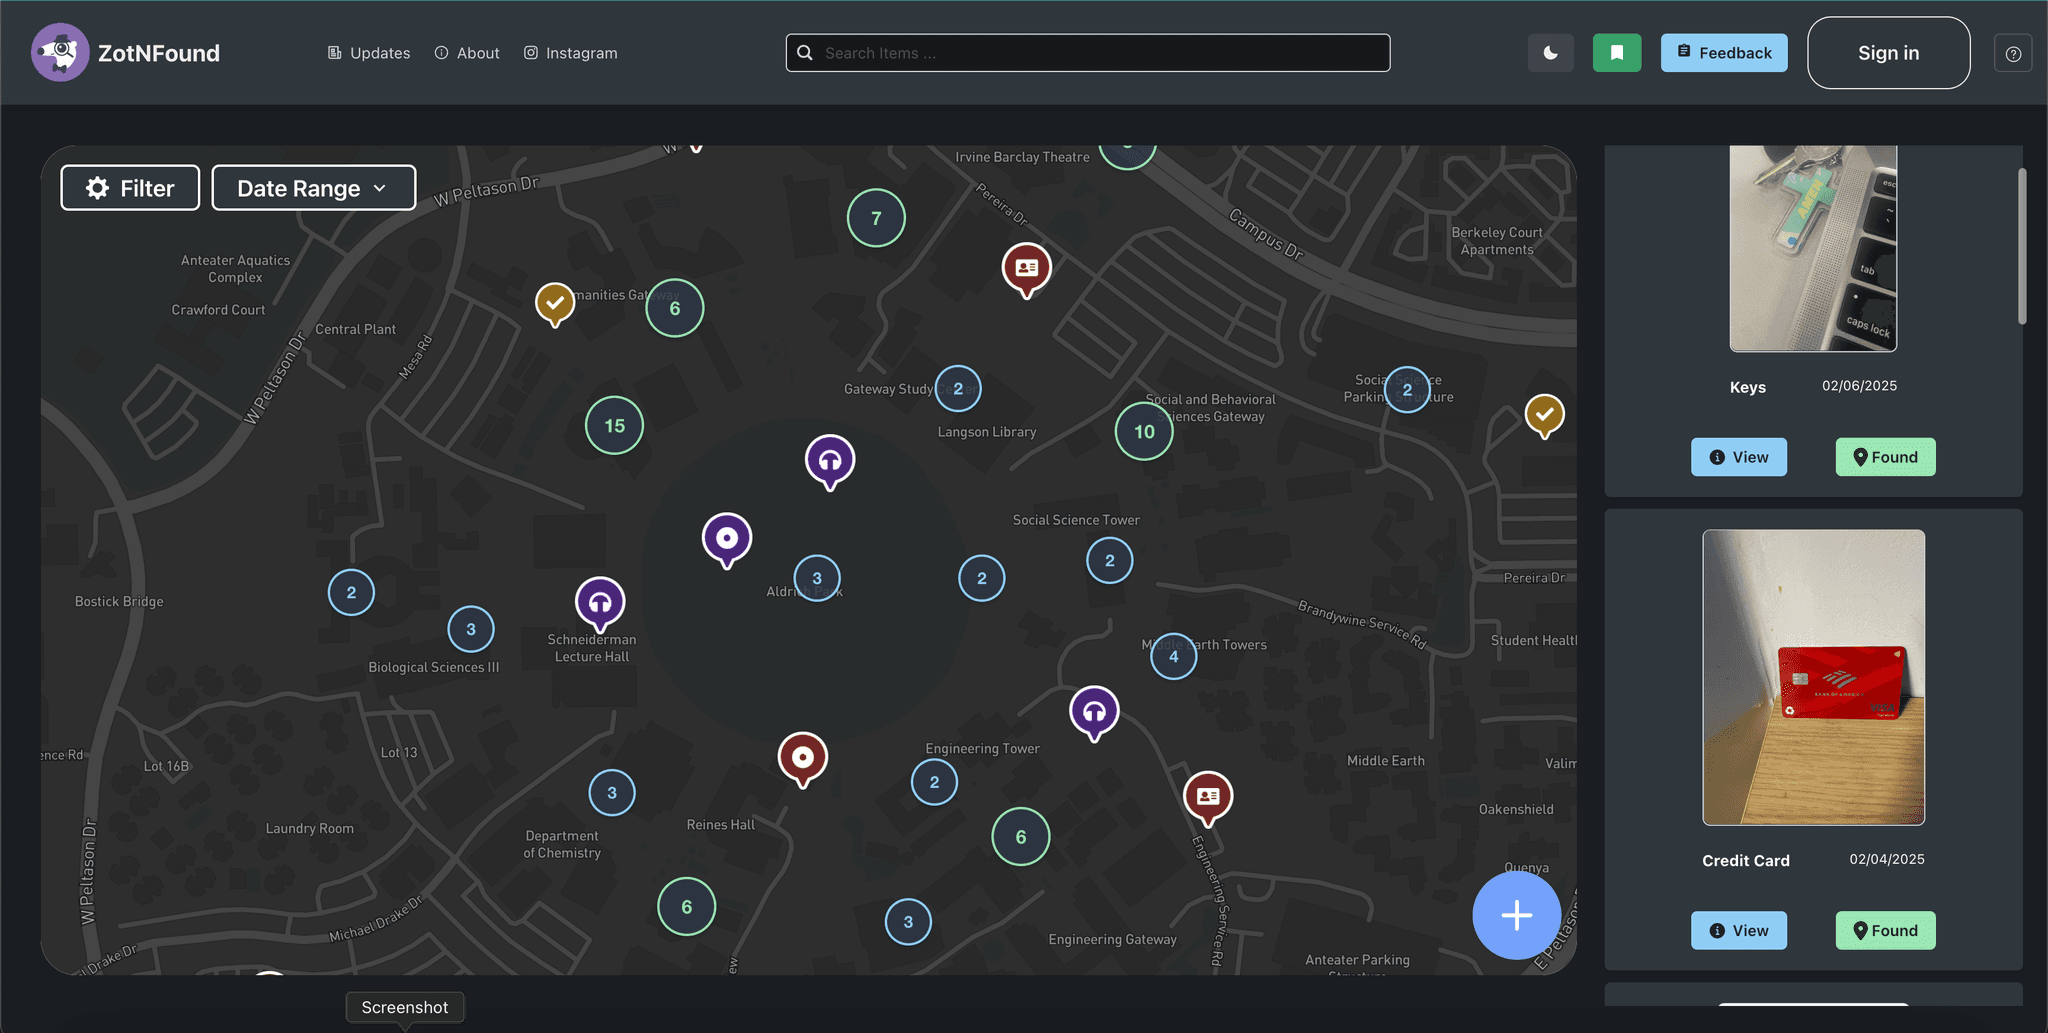Click the 2 cluster under Social Science Tower

pos(1109,560)
